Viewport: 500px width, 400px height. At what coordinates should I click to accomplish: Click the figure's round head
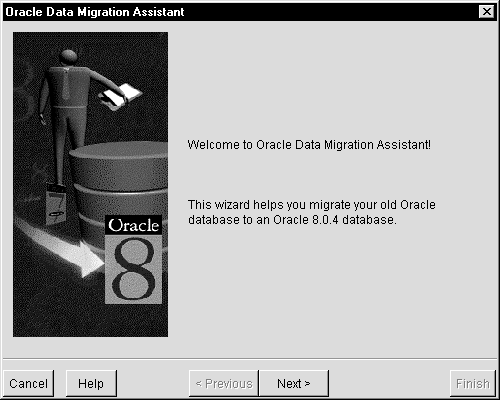click(x=69, y=57)
